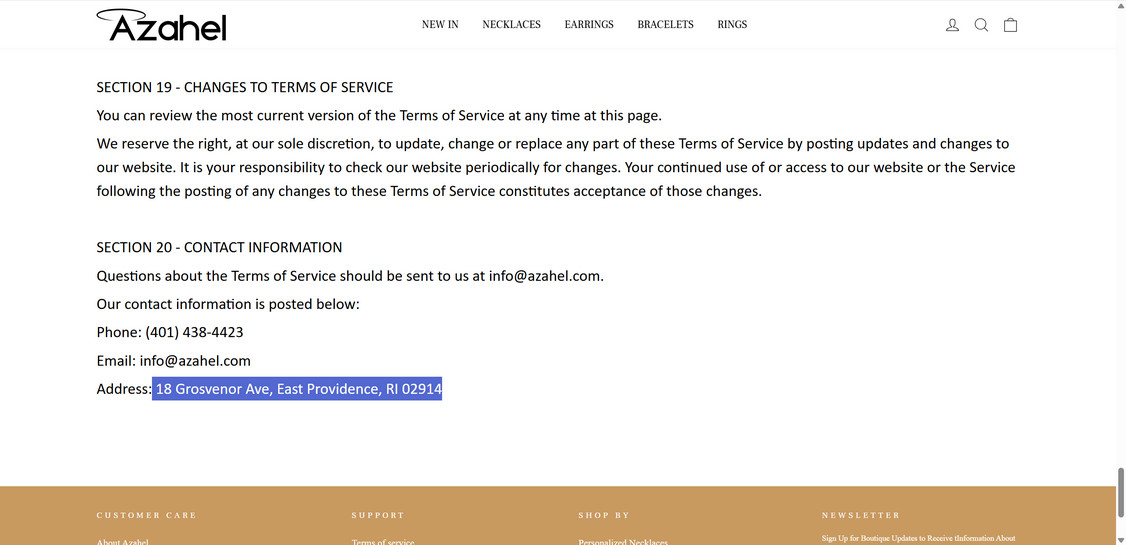Open the search magnifier icon

[x=981, y=25]
